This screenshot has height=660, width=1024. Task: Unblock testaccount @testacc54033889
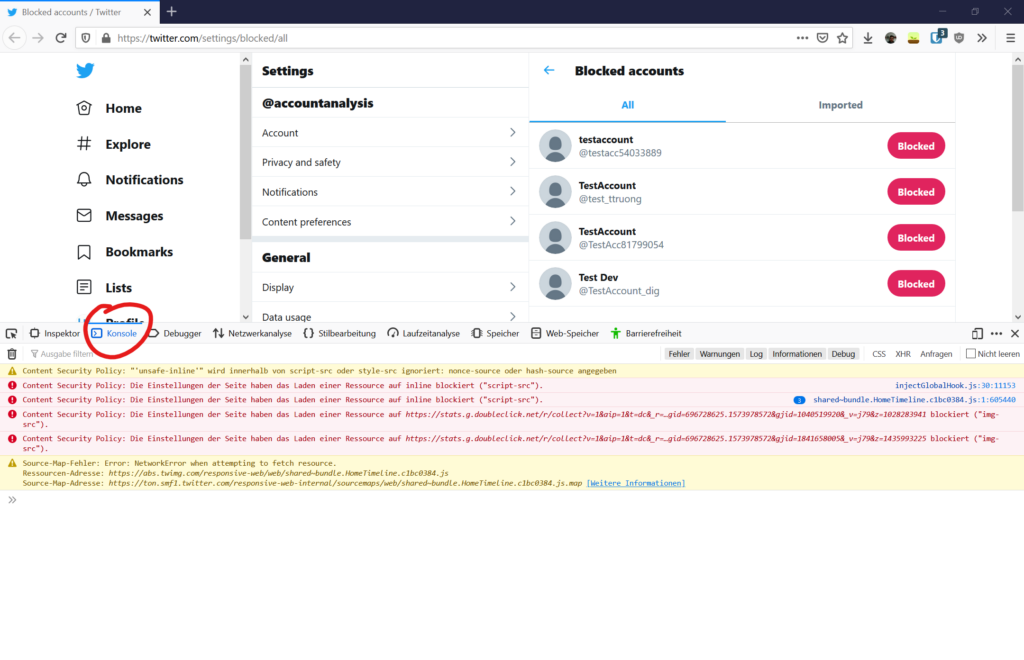point(916,146)
